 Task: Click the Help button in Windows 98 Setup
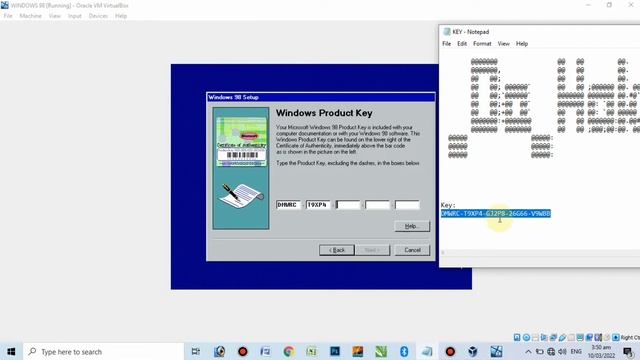click(412, 226)
